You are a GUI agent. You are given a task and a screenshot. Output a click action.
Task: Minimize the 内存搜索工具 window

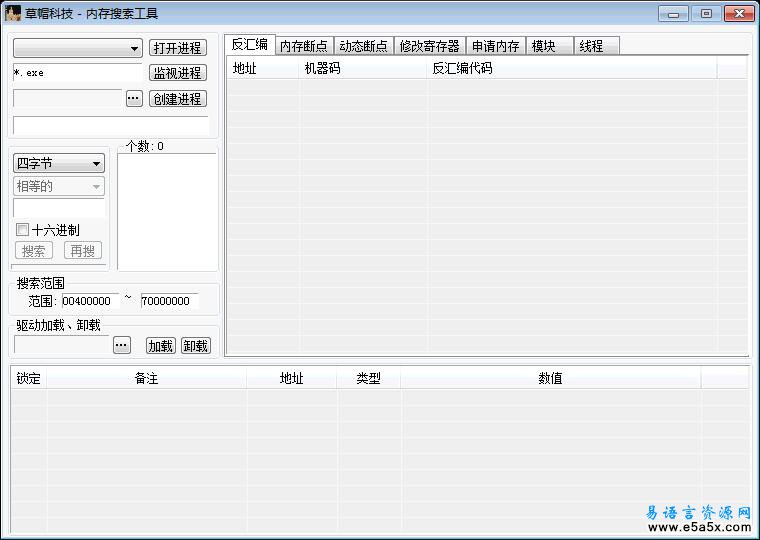(x=673, y=14)
